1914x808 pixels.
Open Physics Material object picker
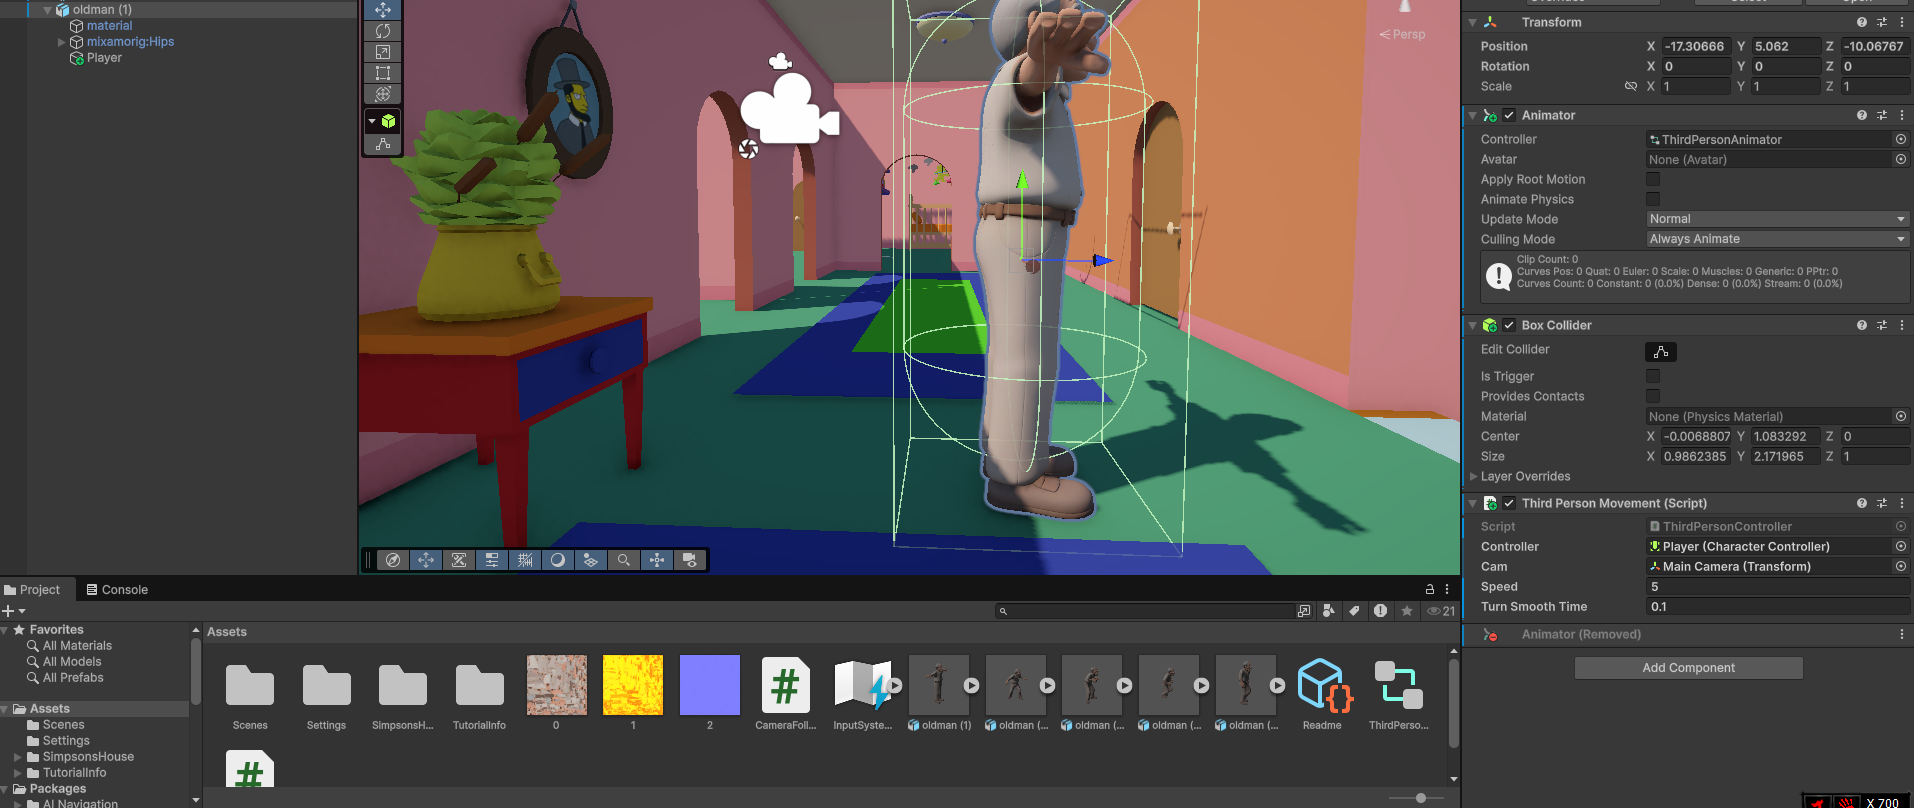click(x=1901, y=416)
